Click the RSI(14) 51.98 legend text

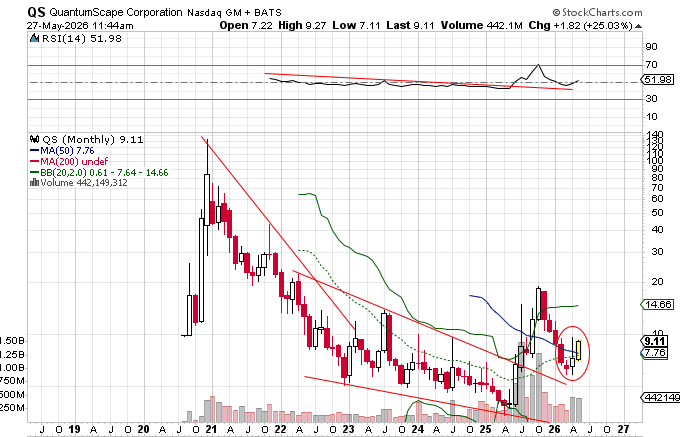click(x=82, y=38)
